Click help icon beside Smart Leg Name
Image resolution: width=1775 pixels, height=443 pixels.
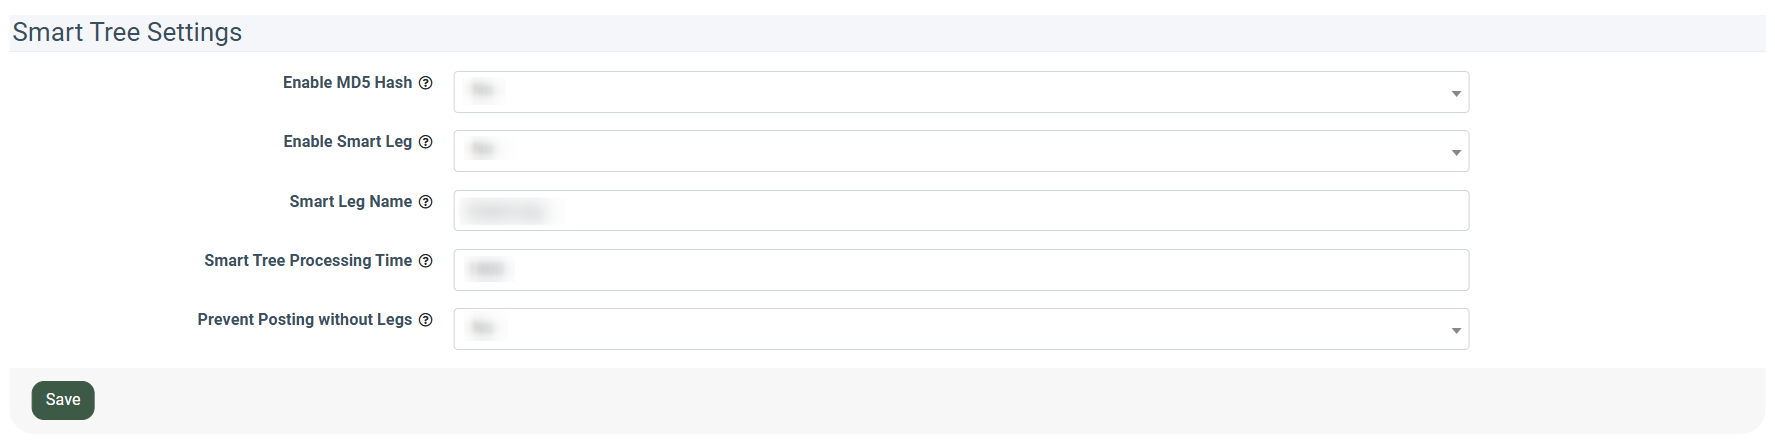426,202
